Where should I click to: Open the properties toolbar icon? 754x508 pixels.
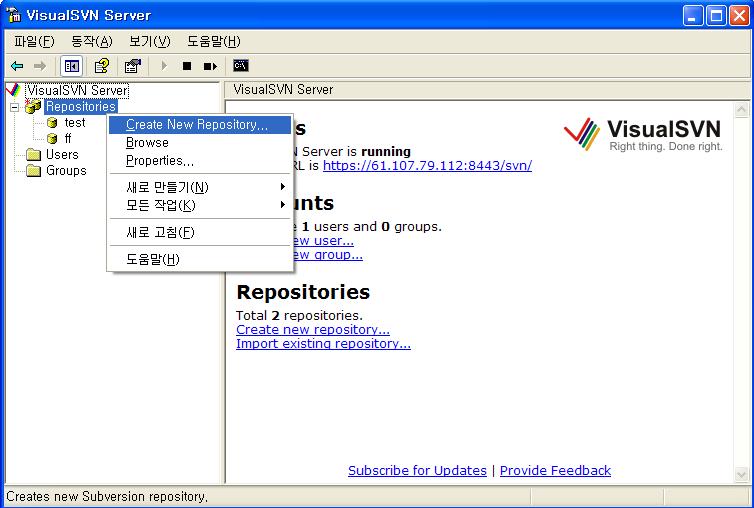tap(132, 66)
